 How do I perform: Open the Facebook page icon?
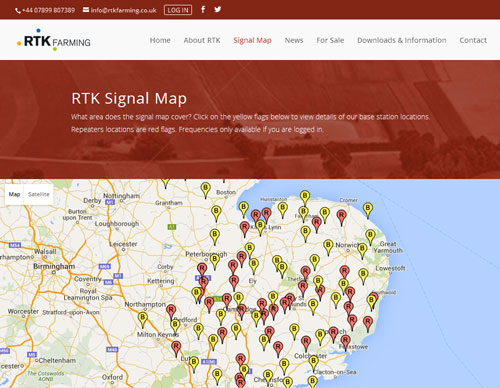203,9
